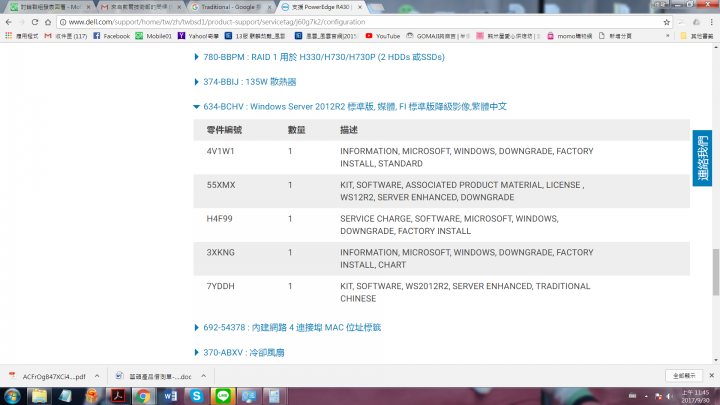Bookmark this page with the star icon
720x405 pixels.
tap(667, 22)
